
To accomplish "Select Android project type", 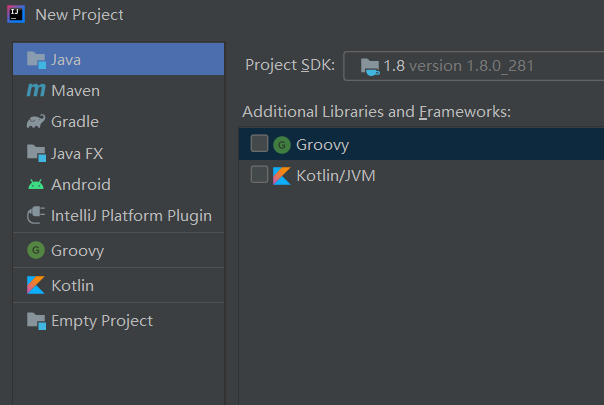I will click(119, 185).
